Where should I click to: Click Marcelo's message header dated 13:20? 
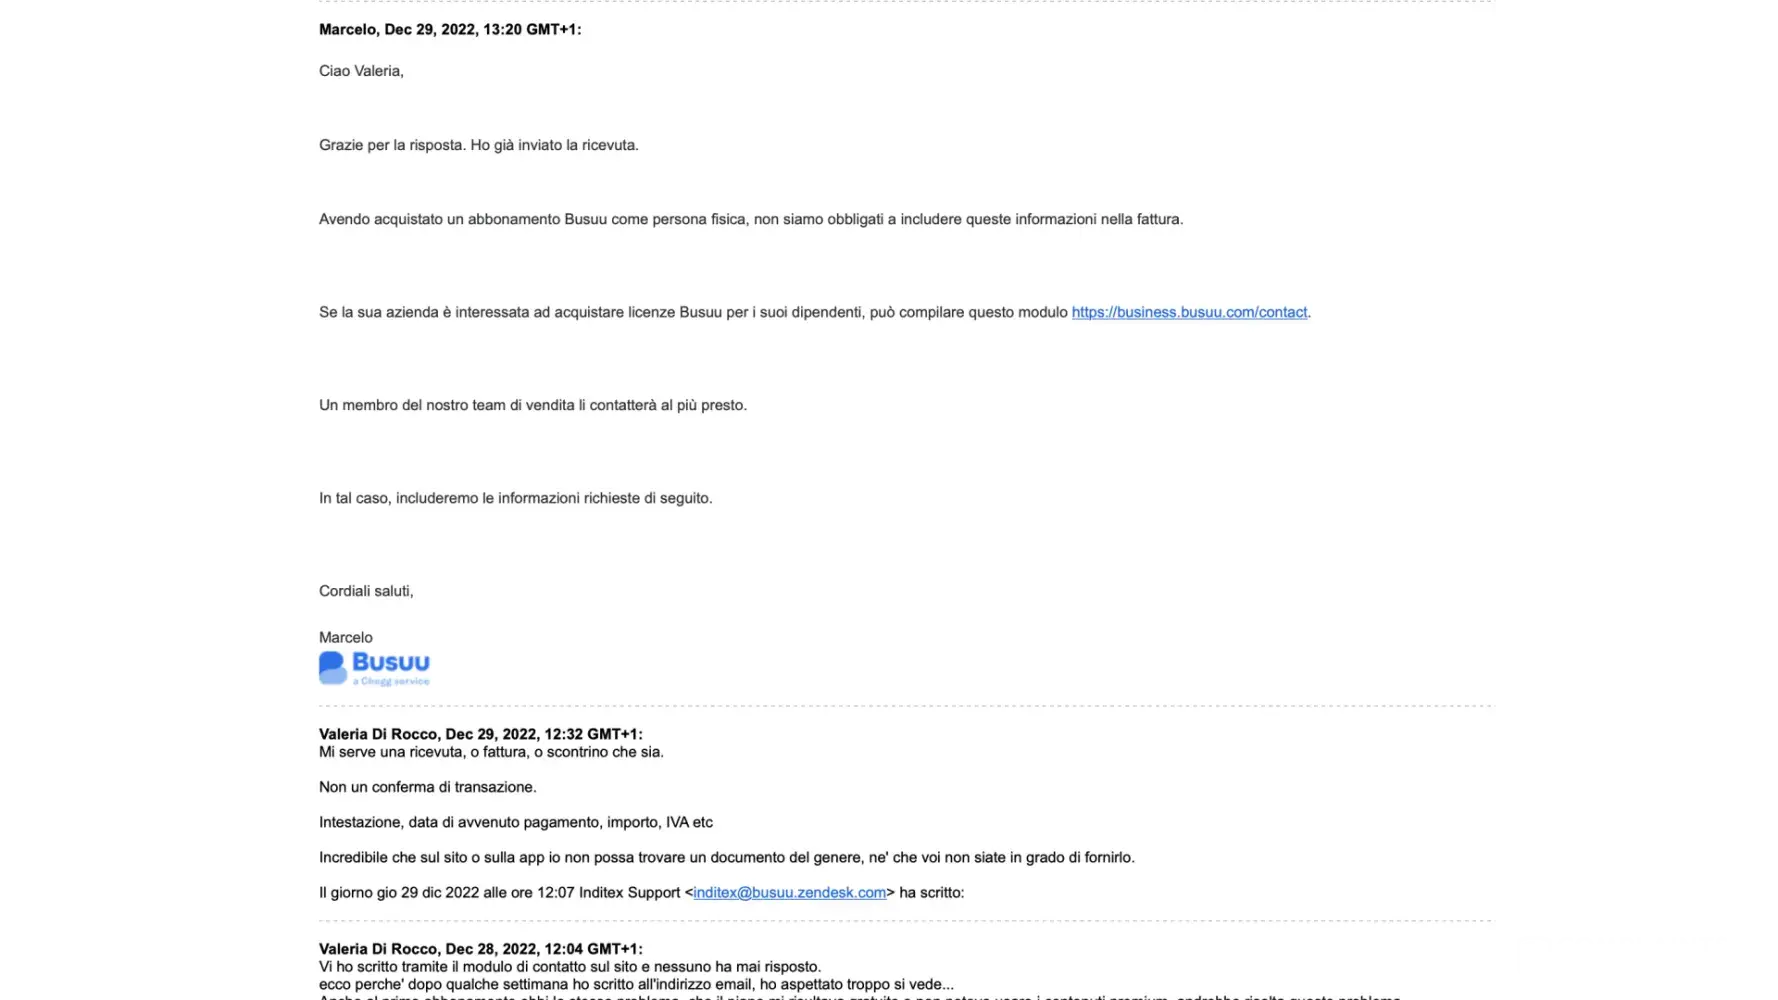[x=449, y=30]
